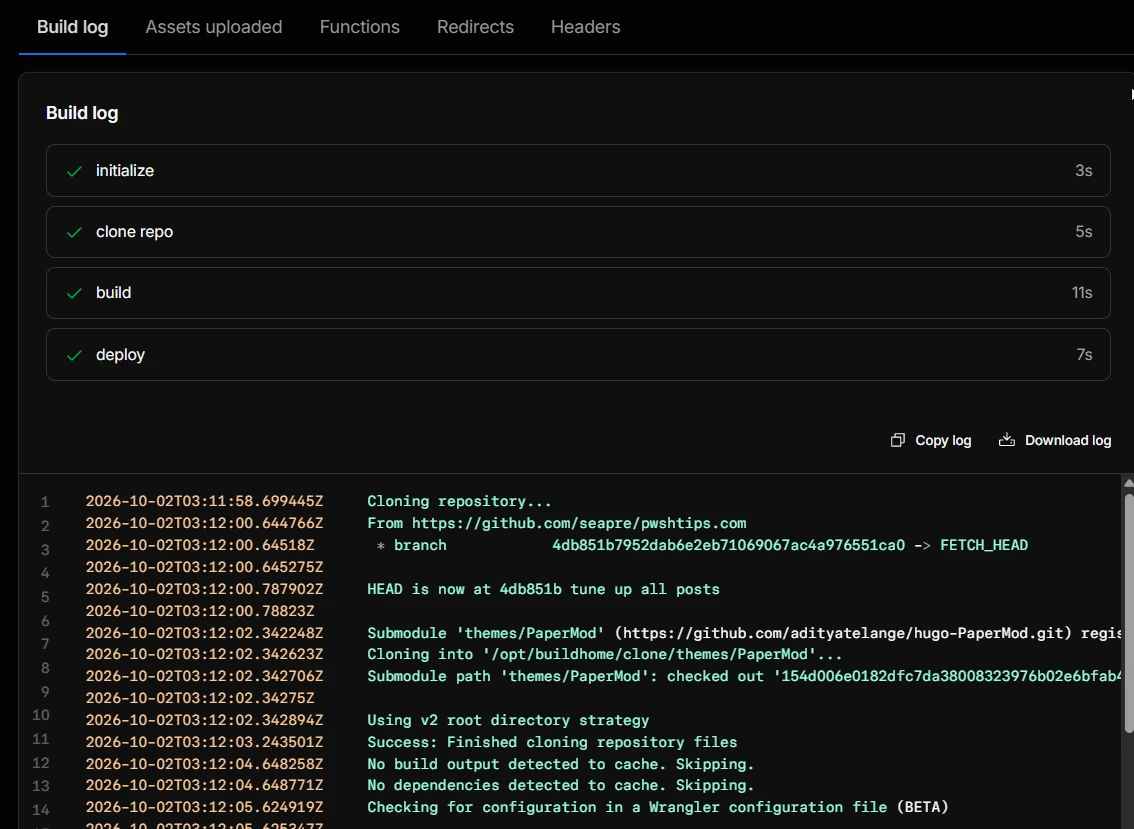Open the Functions tab
Viewport: 1134px width, 829px height.
[359, 27]
